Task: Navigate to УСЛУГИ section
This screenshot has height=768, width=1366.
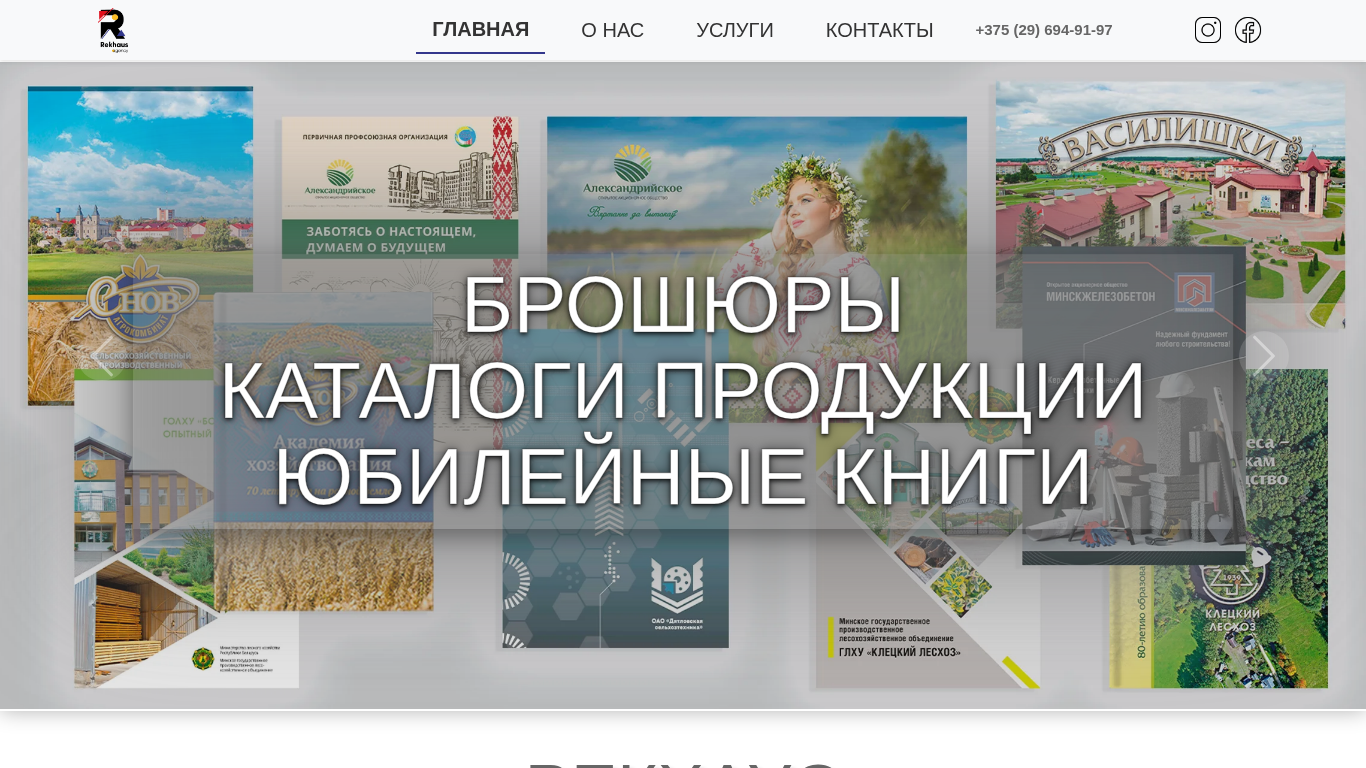Action: point(735,31)
